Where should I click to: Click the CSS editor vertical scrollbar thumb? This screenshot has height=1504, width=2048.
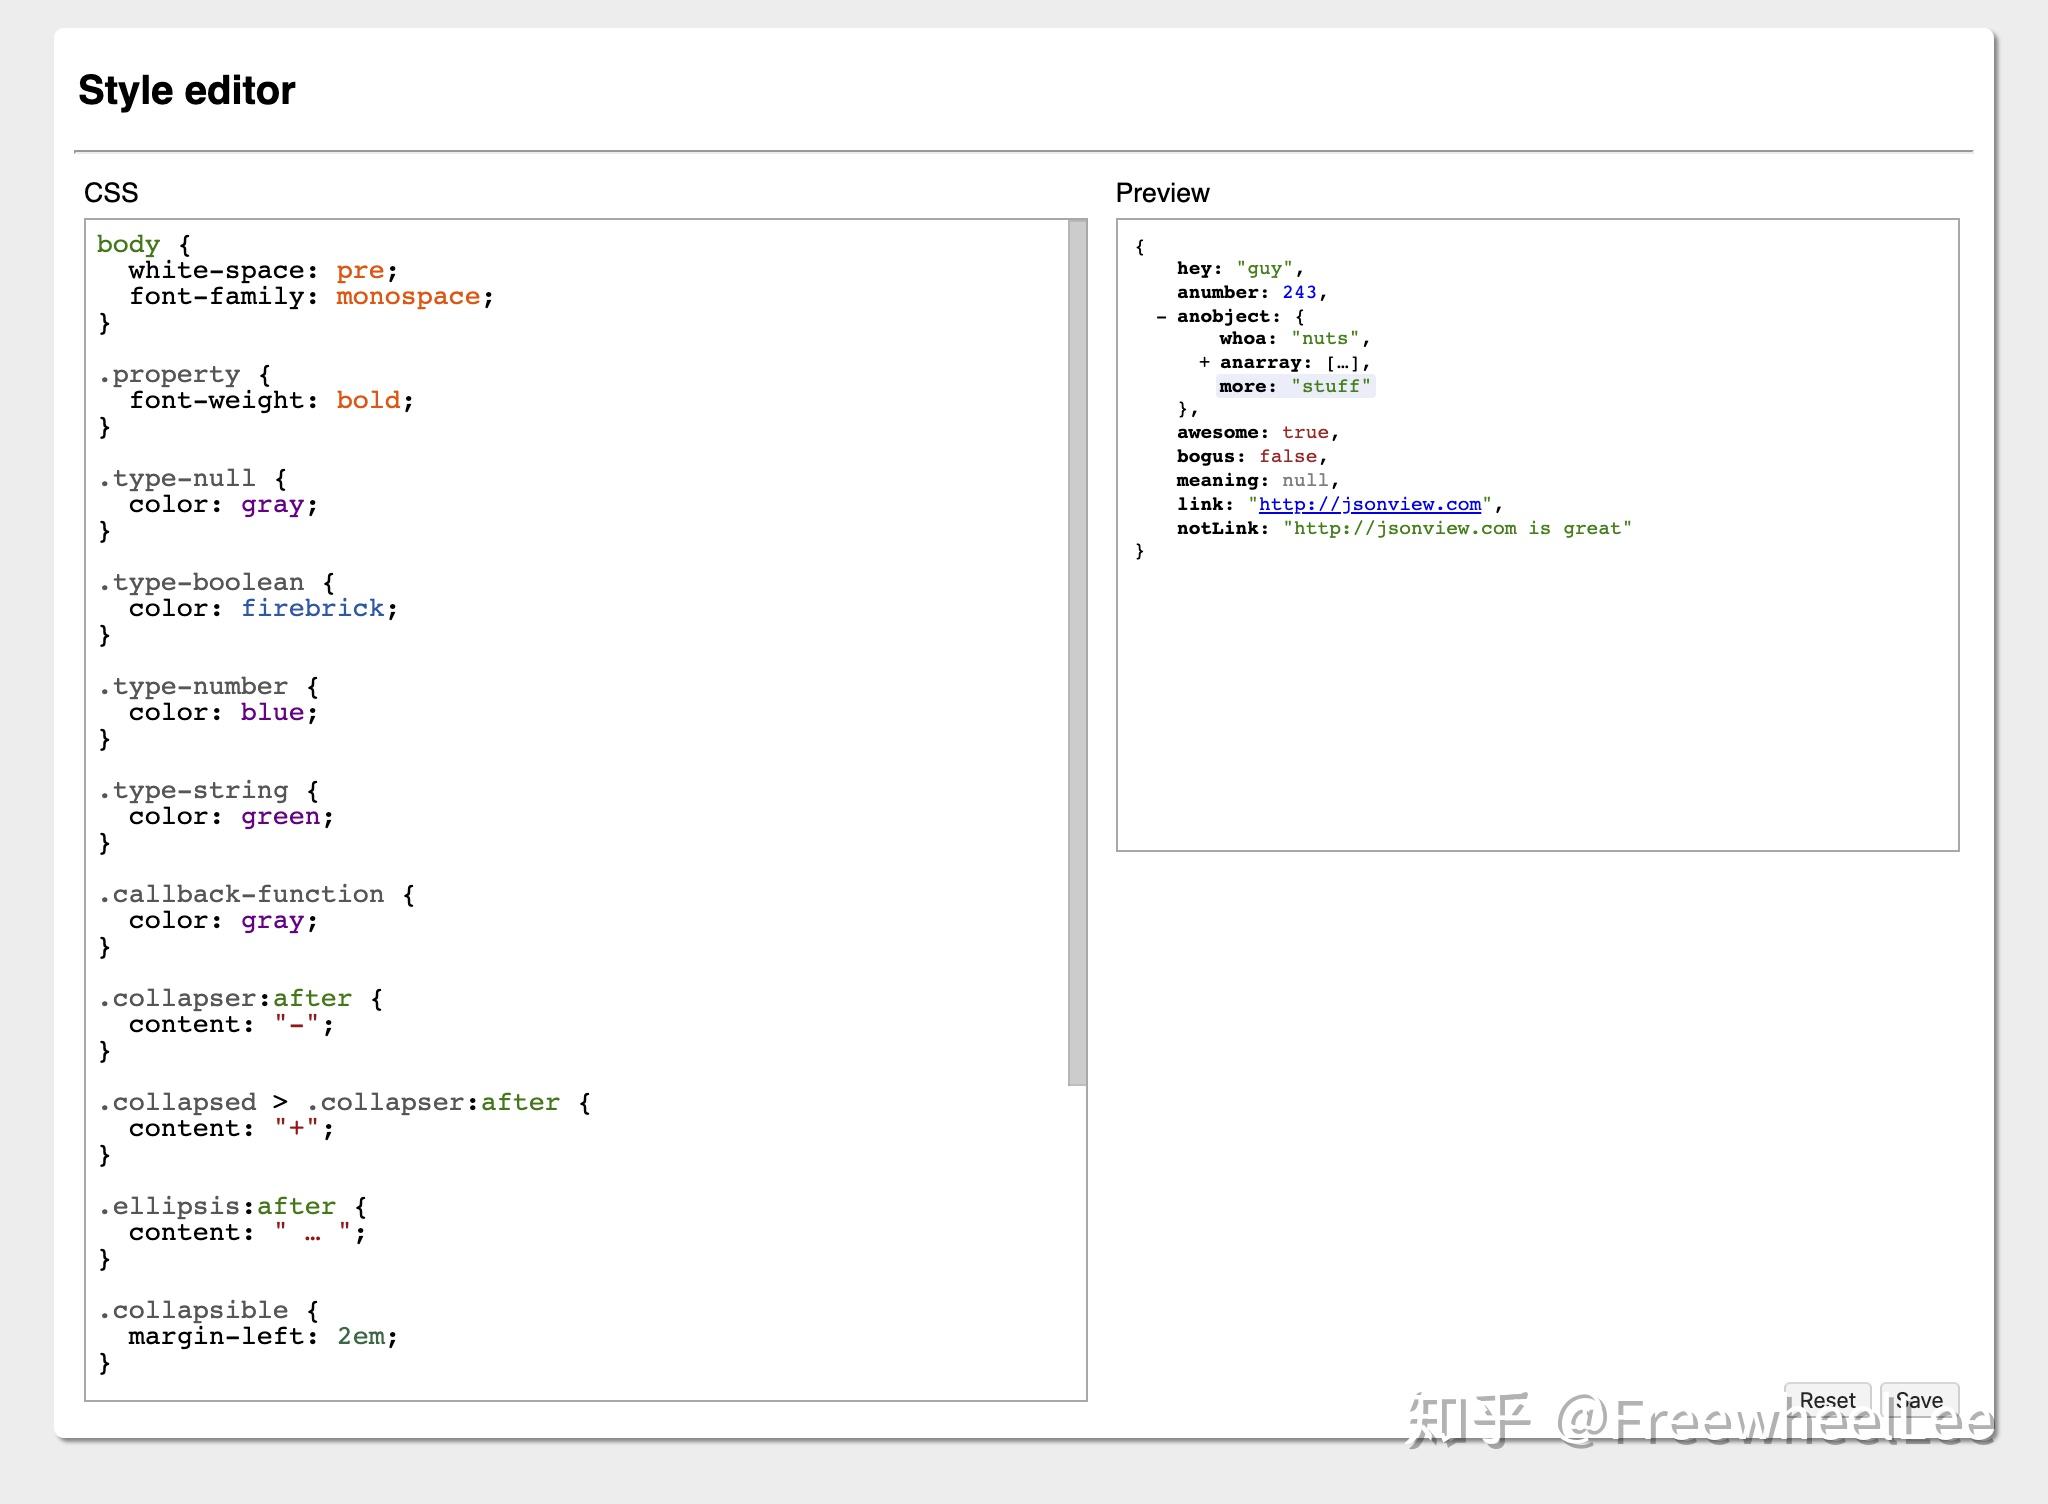[x=1077, y=650]
